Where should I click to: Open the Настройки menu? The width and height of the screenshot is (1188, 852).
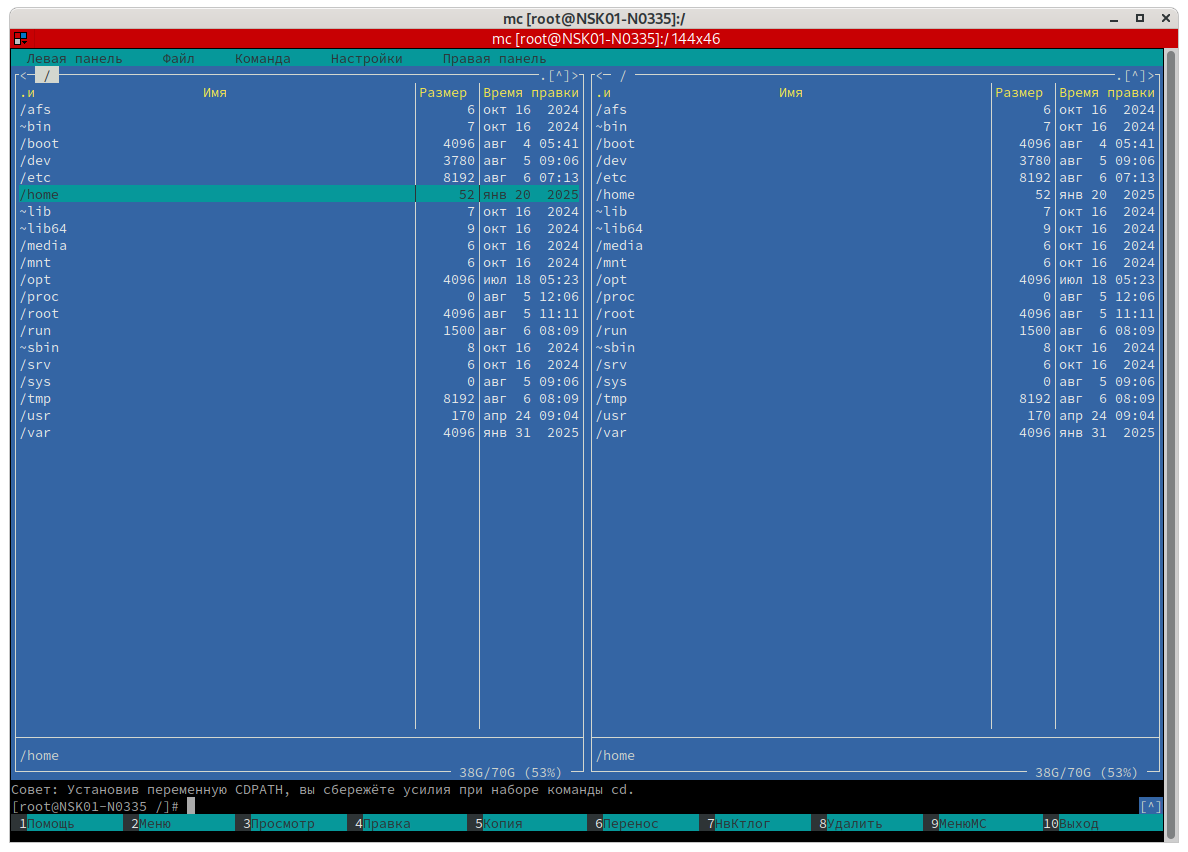[366, 59]
